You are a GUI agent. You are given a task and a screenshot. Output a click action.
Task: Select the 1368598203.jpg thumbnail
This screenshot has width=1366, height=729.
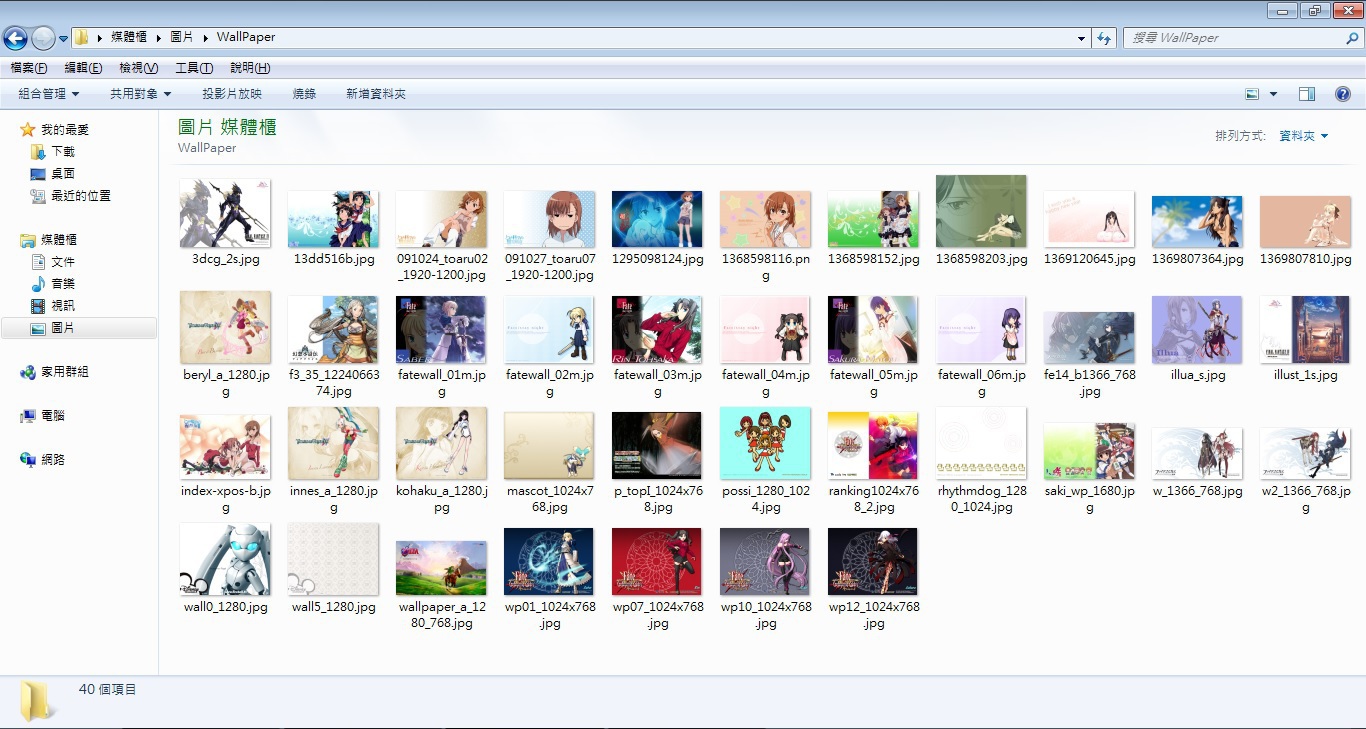(981, 211)
